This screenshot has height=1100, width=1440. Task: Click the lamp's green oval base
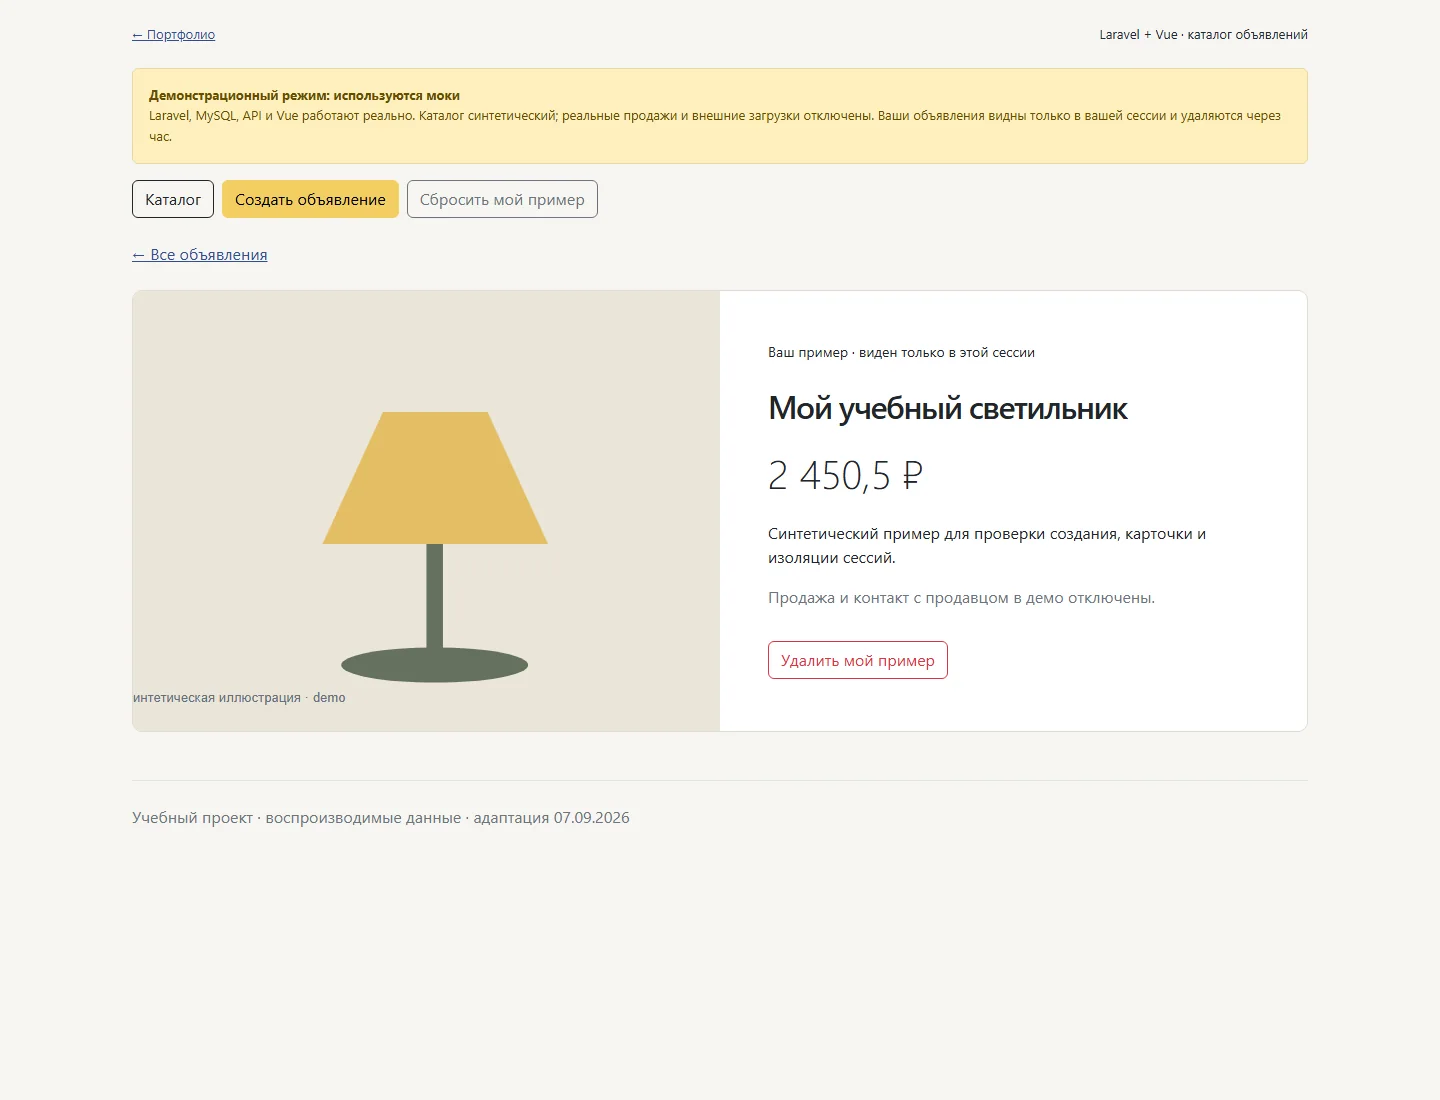pos(435,665)
